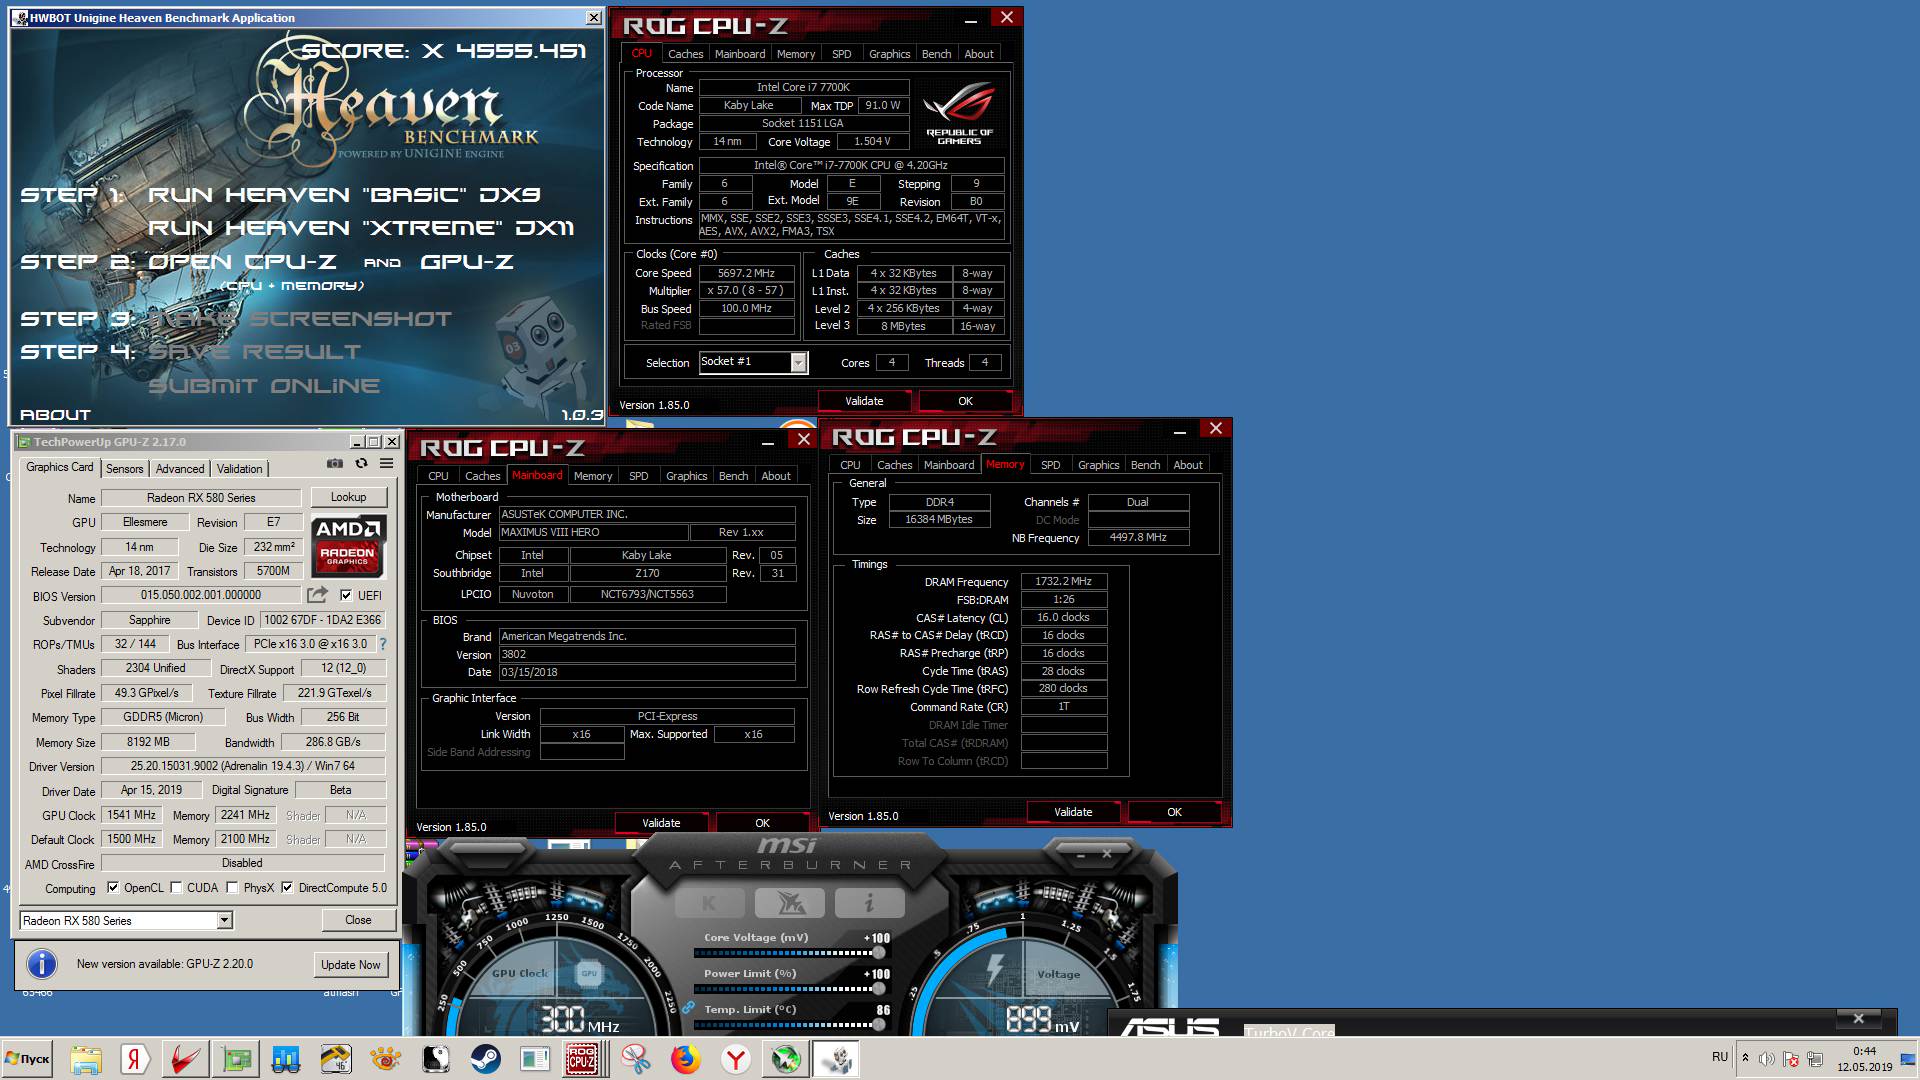Open the red Yandex Я taskbar icon
1920x1080 pixels.
135,1059
